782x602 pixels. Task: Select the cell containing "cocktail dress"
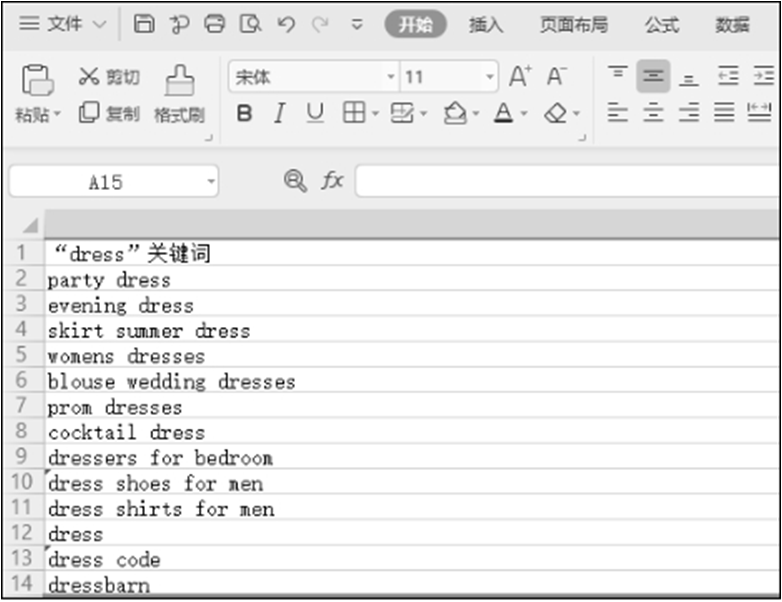click(126, 433)
